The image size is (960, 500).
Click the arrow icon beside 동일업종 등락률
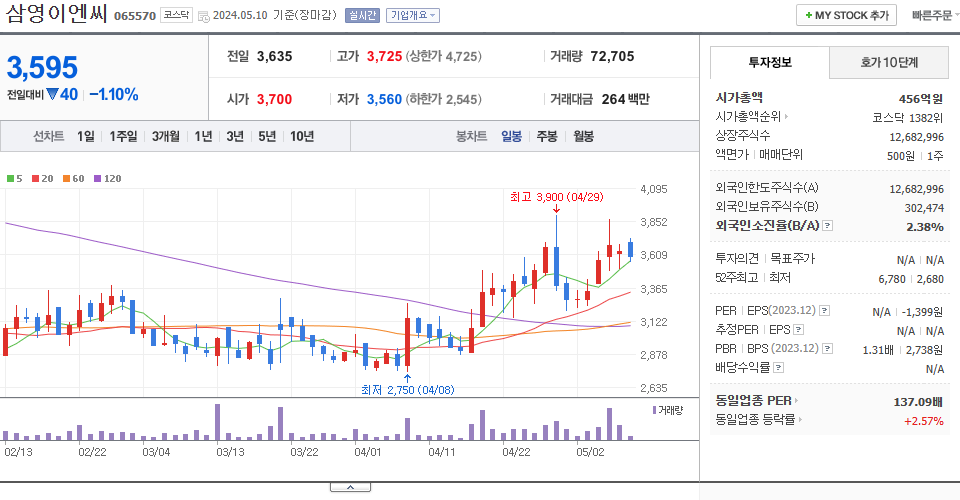pos(800,420)
